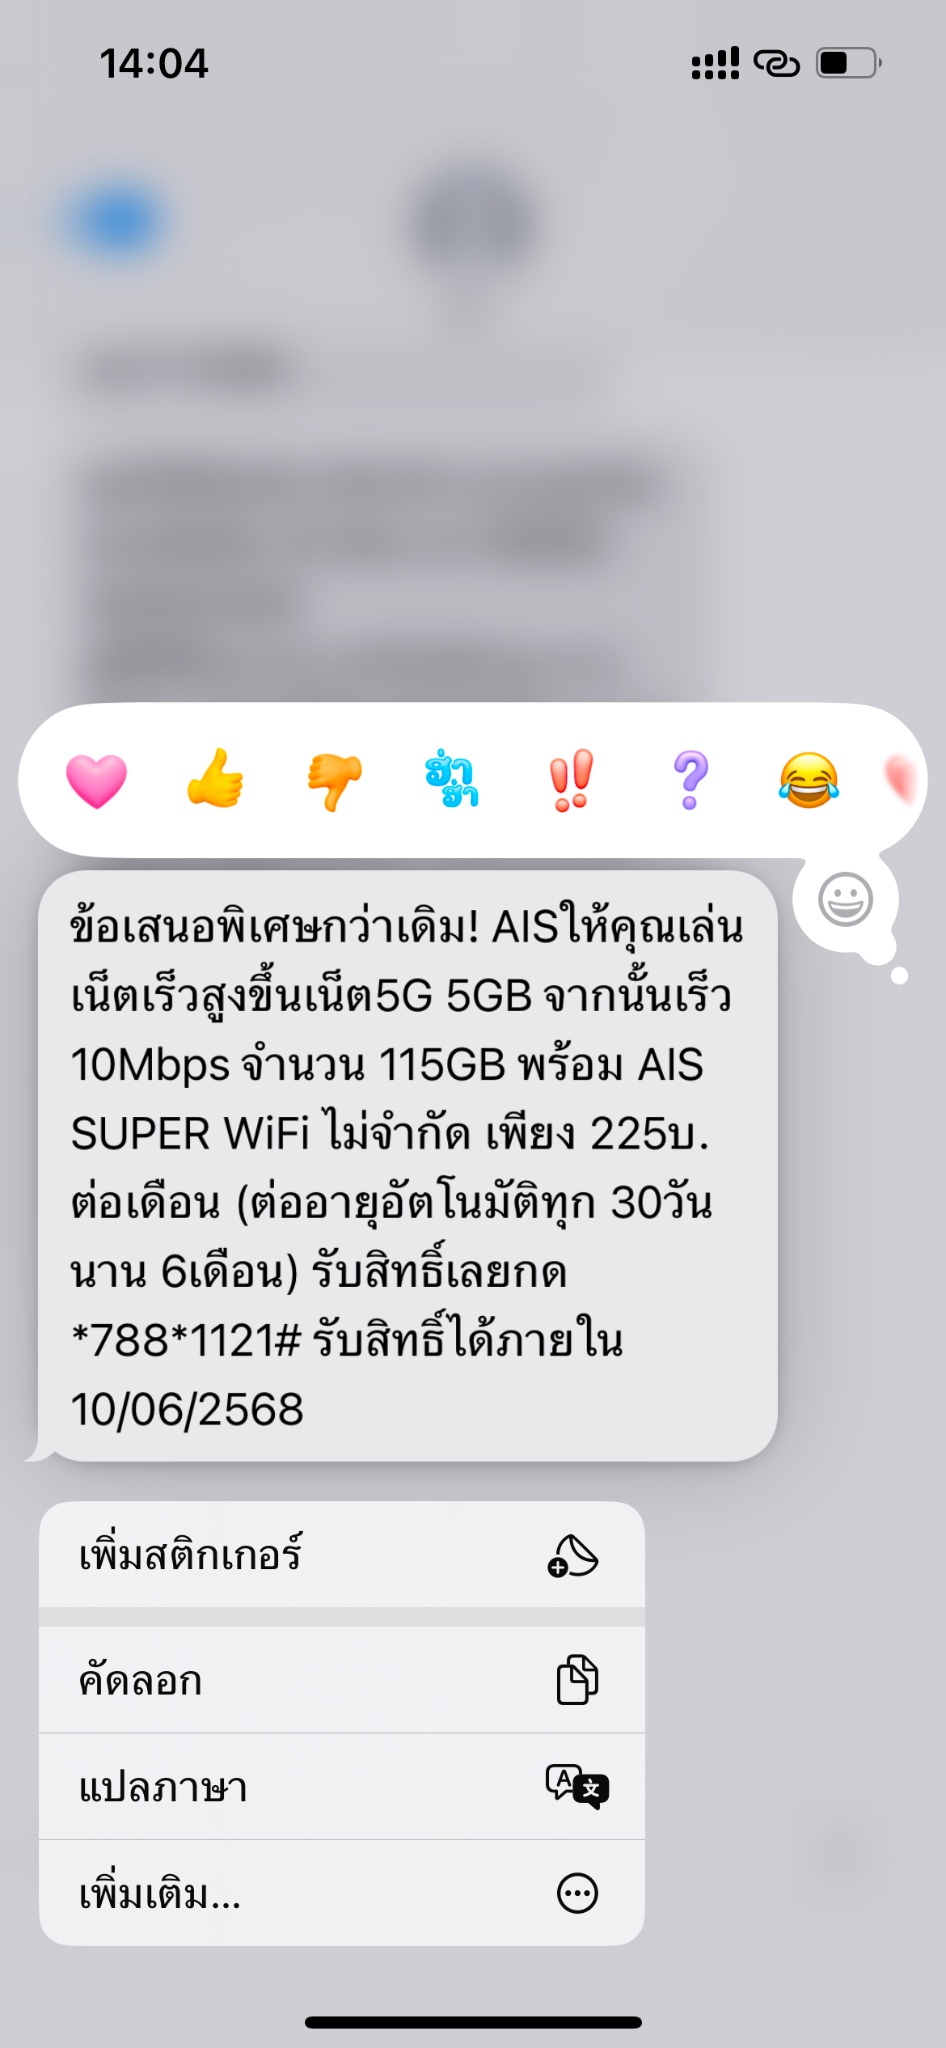Open emoji picker smiley button
Viewport: 946px width, 2048px height.
coord(846,899)
